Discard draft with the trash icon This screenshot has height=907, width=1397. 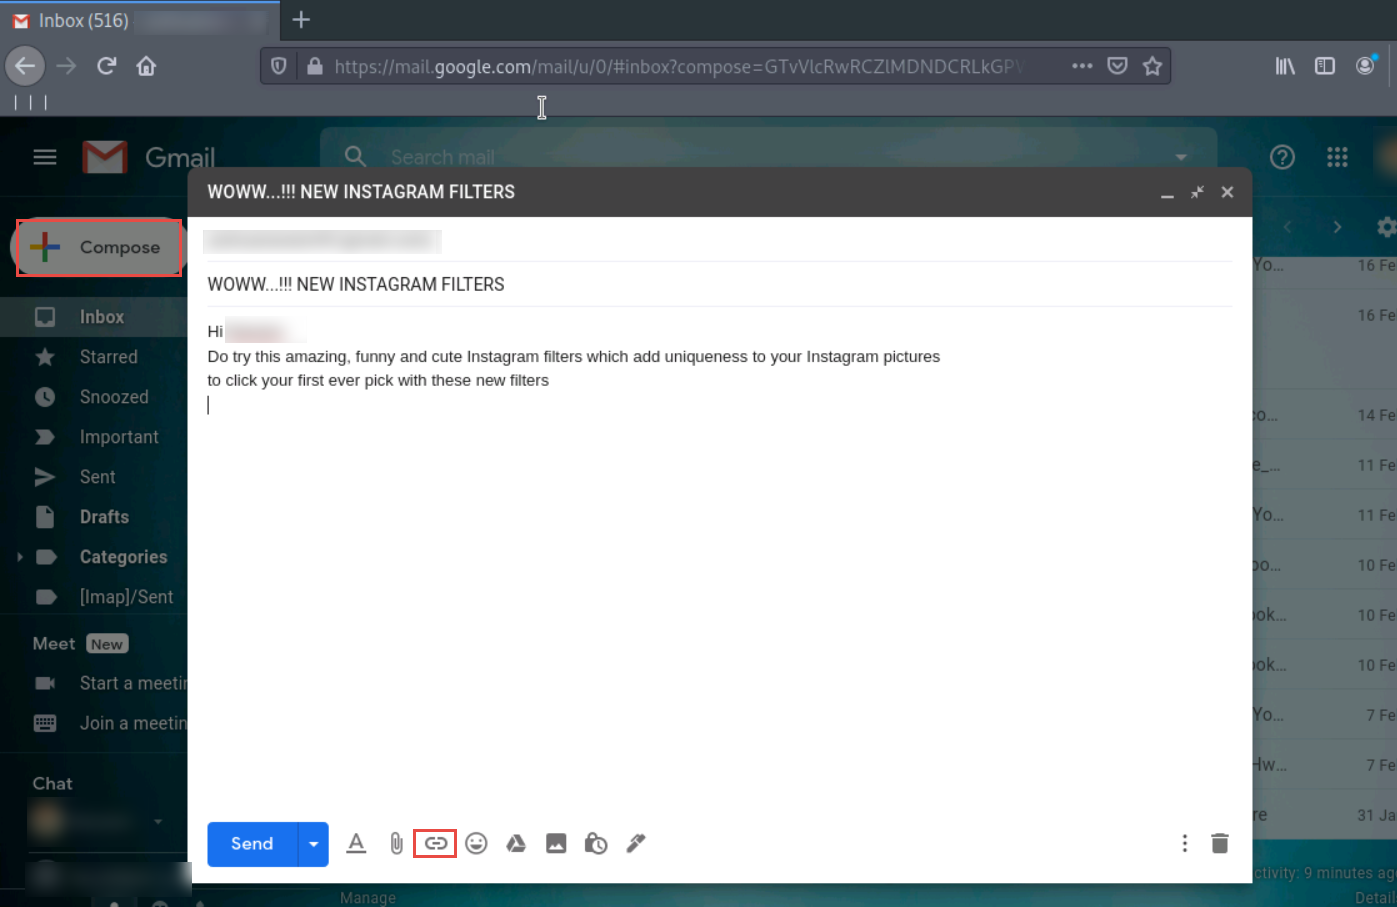tap(1220, 844)
